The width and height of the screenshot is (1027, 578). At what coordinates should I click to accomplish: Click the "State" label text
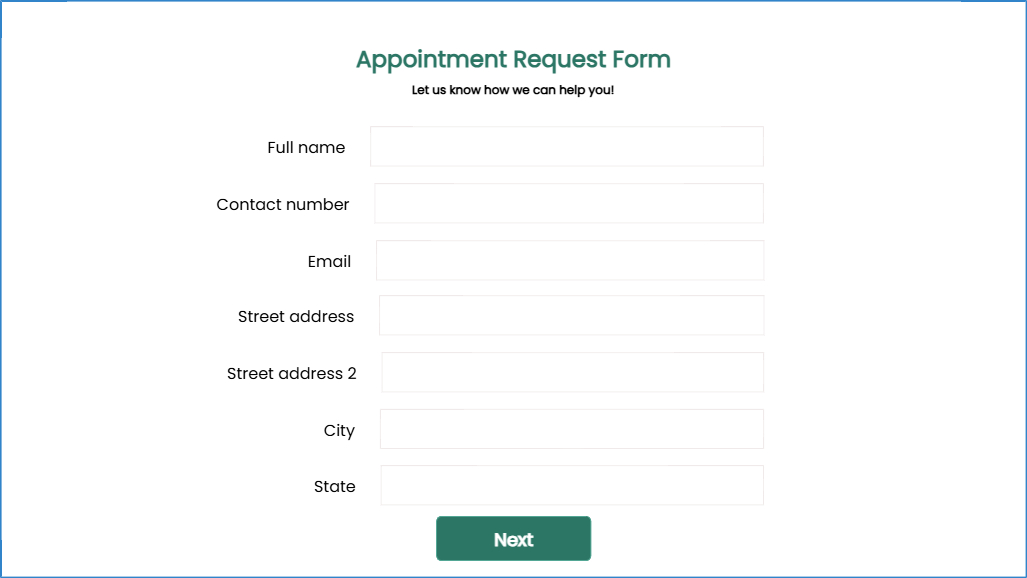pos(334,486)
